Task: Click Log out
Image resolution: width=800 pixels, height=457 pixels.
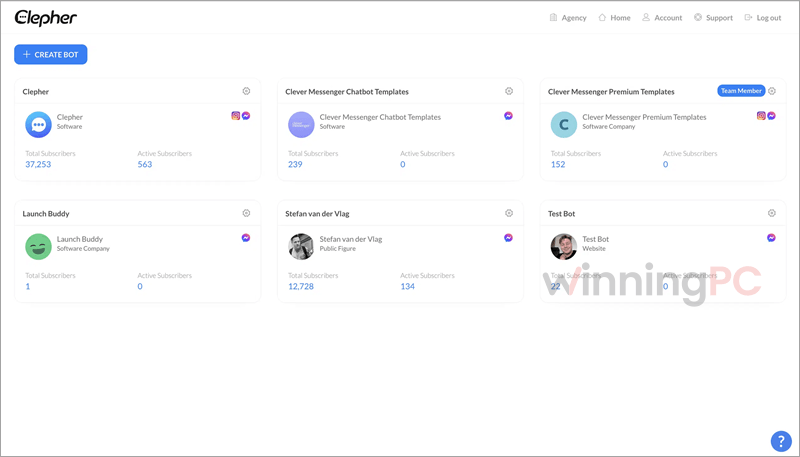Action: tap(763, 18)
